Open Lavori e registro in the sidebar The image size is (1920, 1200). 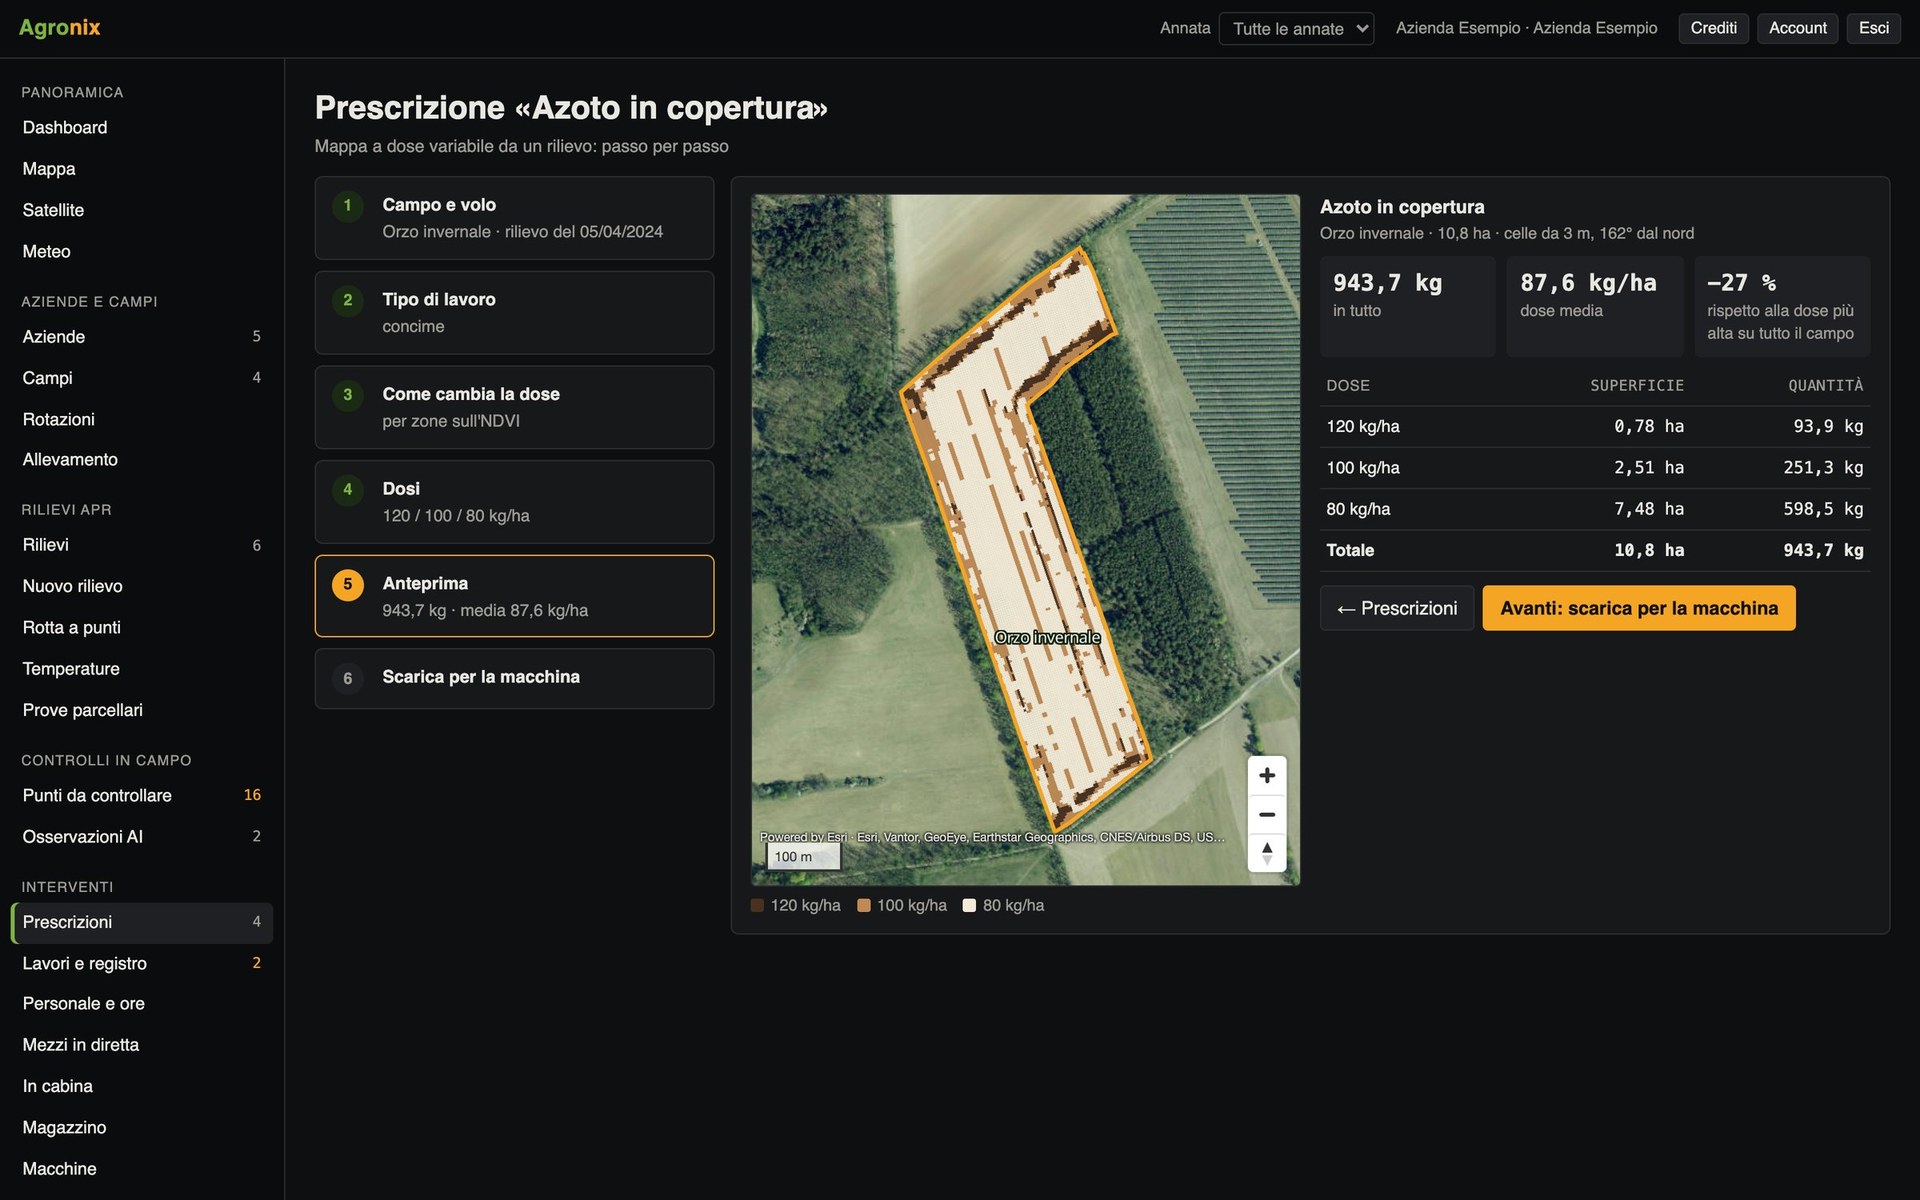click(142, 963)
